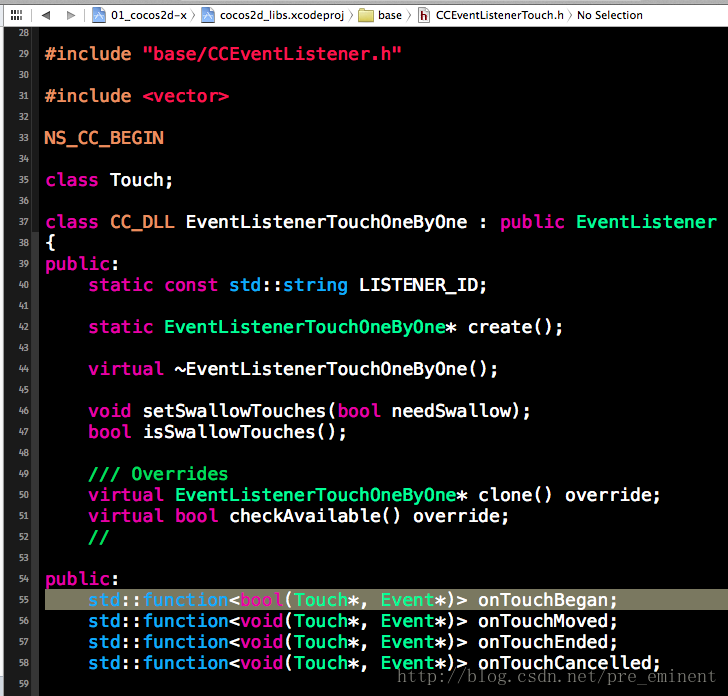
Task: Click the isSwallowTouches() method name
Action: (x=239, y=432)
